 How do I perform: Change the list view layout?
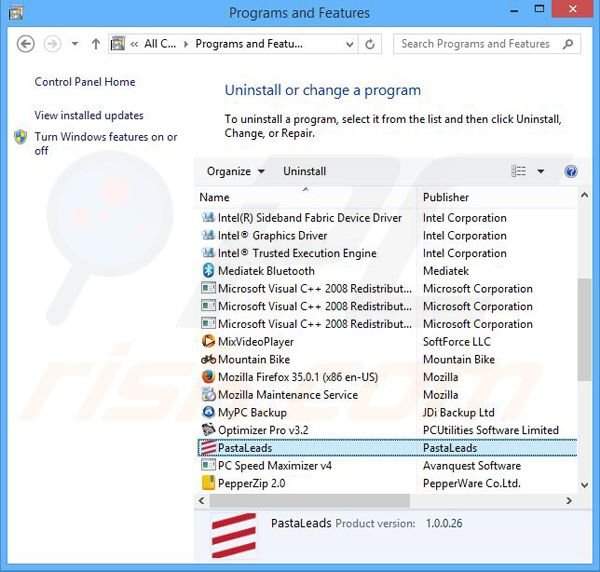pos(518,171)
